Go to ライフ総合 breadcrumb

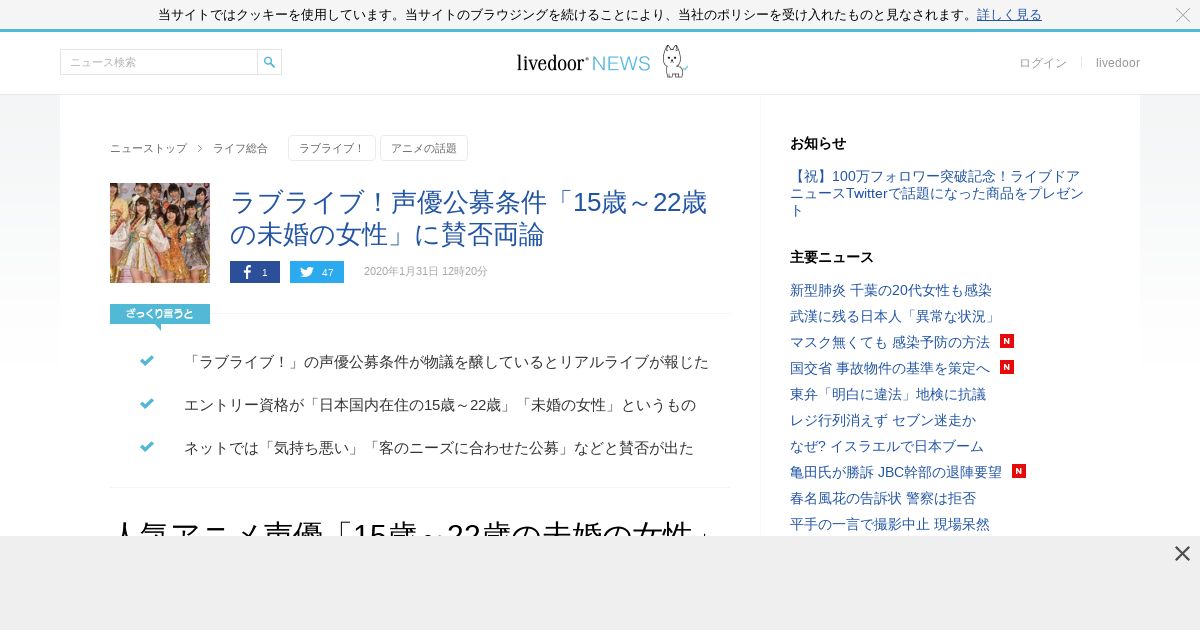[240, 148]
